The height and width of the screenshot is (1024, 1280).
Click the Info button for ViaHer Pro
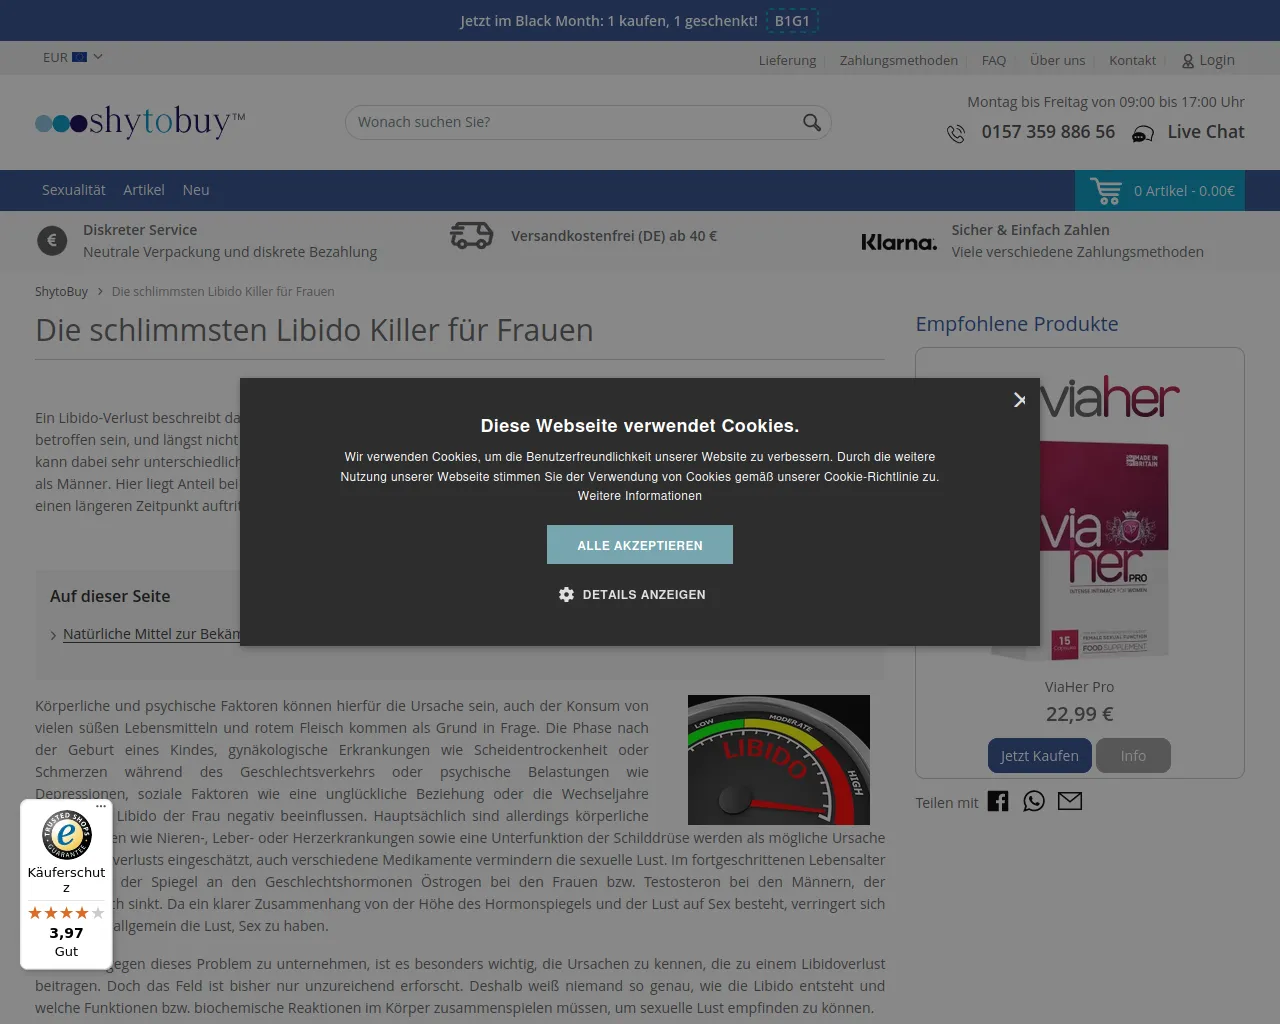click(x=1133, y=756)
